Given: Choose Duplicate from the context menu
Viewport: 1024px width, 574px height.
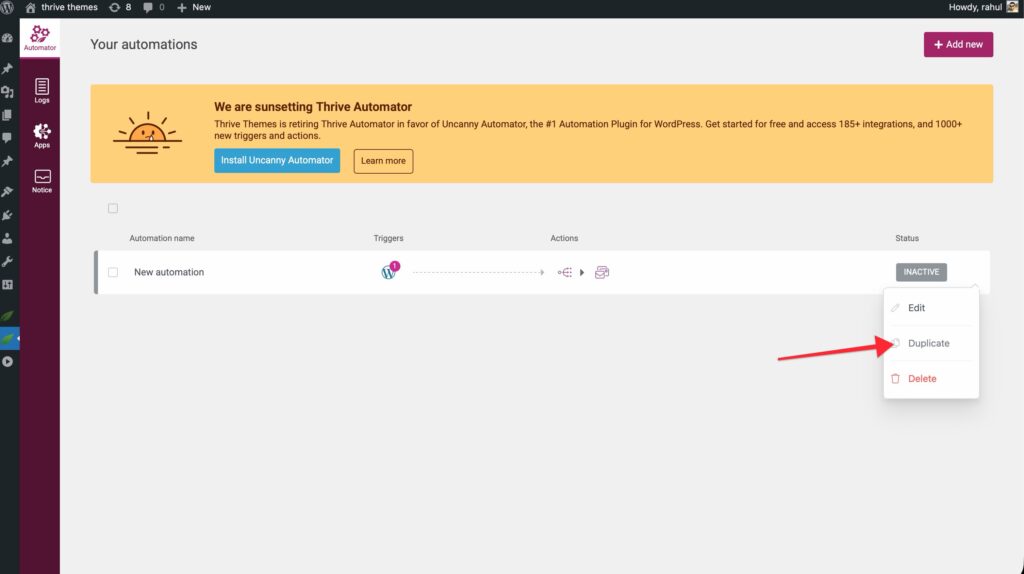Looking at the screenshot, I should [x=928, y=343].
